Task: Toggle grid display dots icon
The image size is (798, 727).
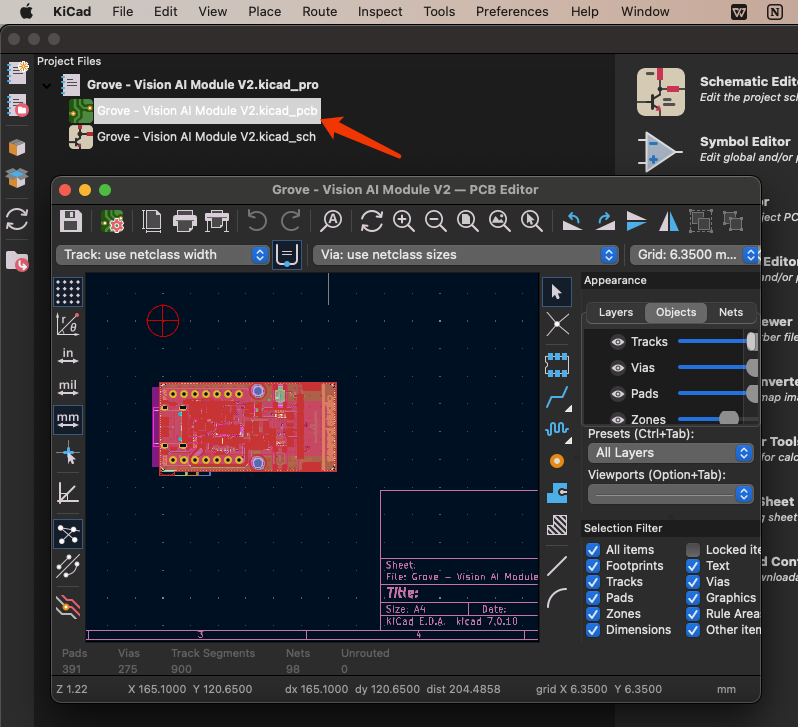Action: tap(68, 292)
